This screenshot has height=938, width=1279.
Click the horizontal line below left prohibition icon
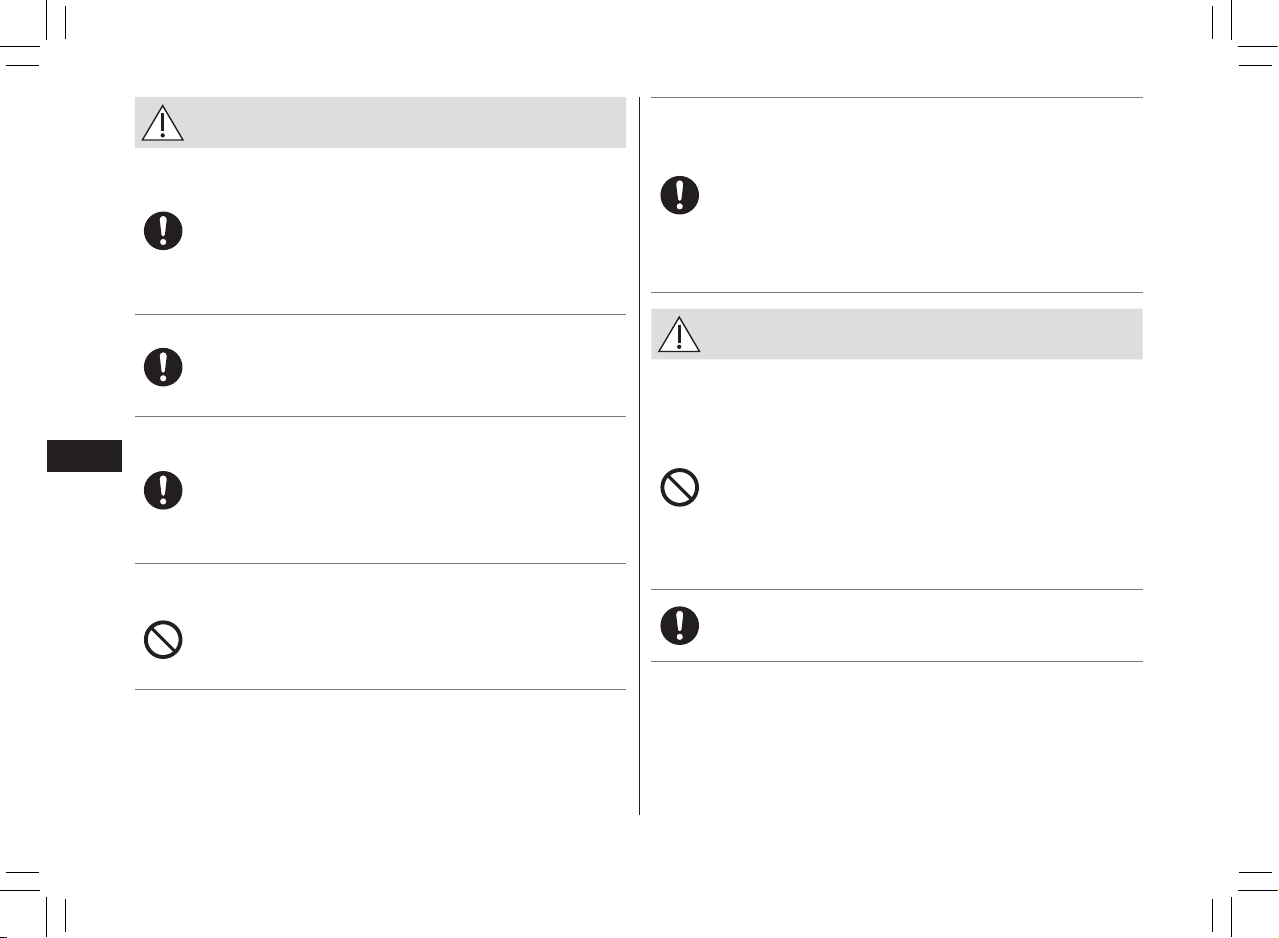pos(380,689)
